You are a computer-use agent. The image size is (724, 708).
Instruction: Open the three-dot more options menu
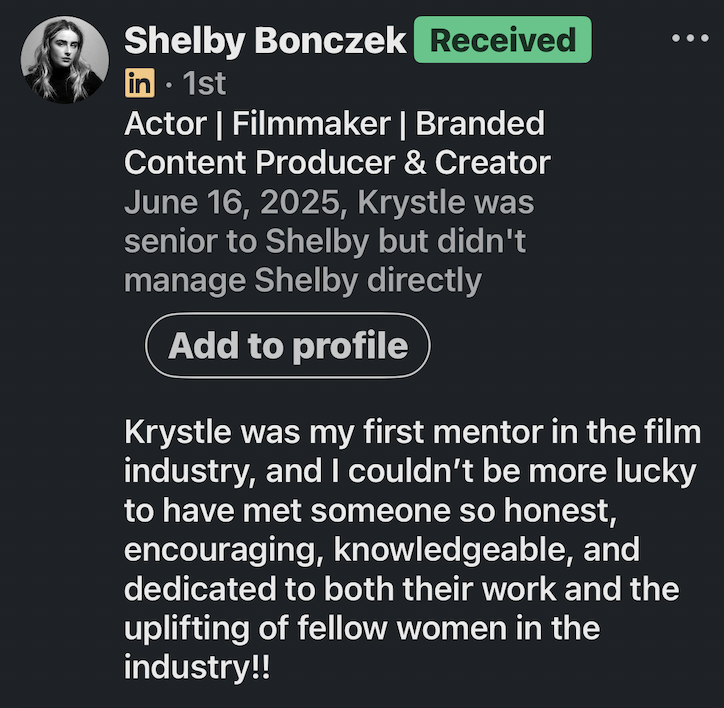[690, 39]
